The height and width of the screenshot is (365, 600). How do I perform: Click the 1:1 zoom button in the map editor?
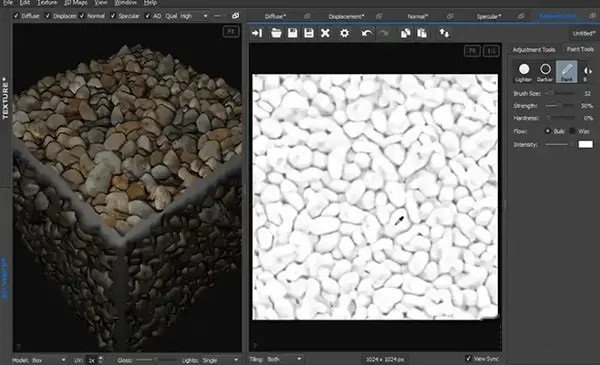click(x=491, y=51)
